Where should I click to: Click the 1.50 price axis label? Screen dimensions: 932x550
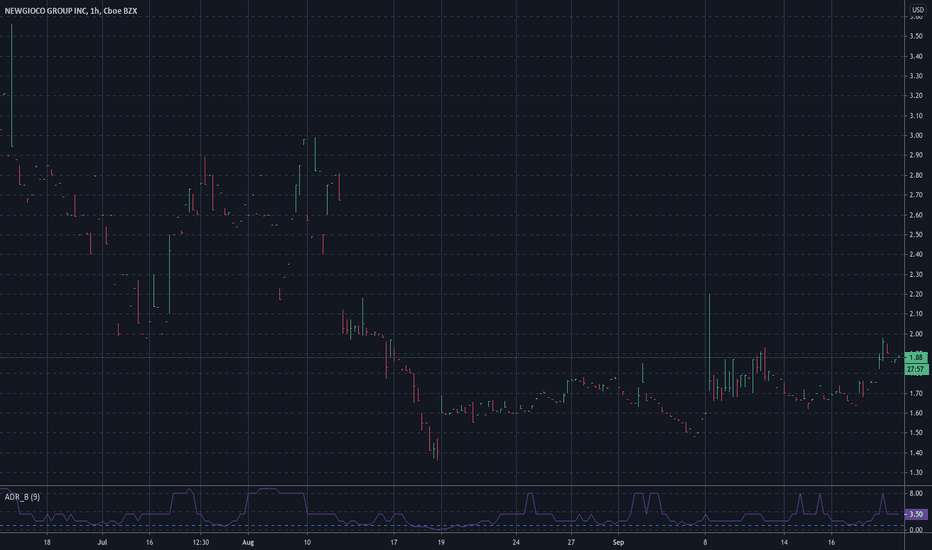(916, 433)
